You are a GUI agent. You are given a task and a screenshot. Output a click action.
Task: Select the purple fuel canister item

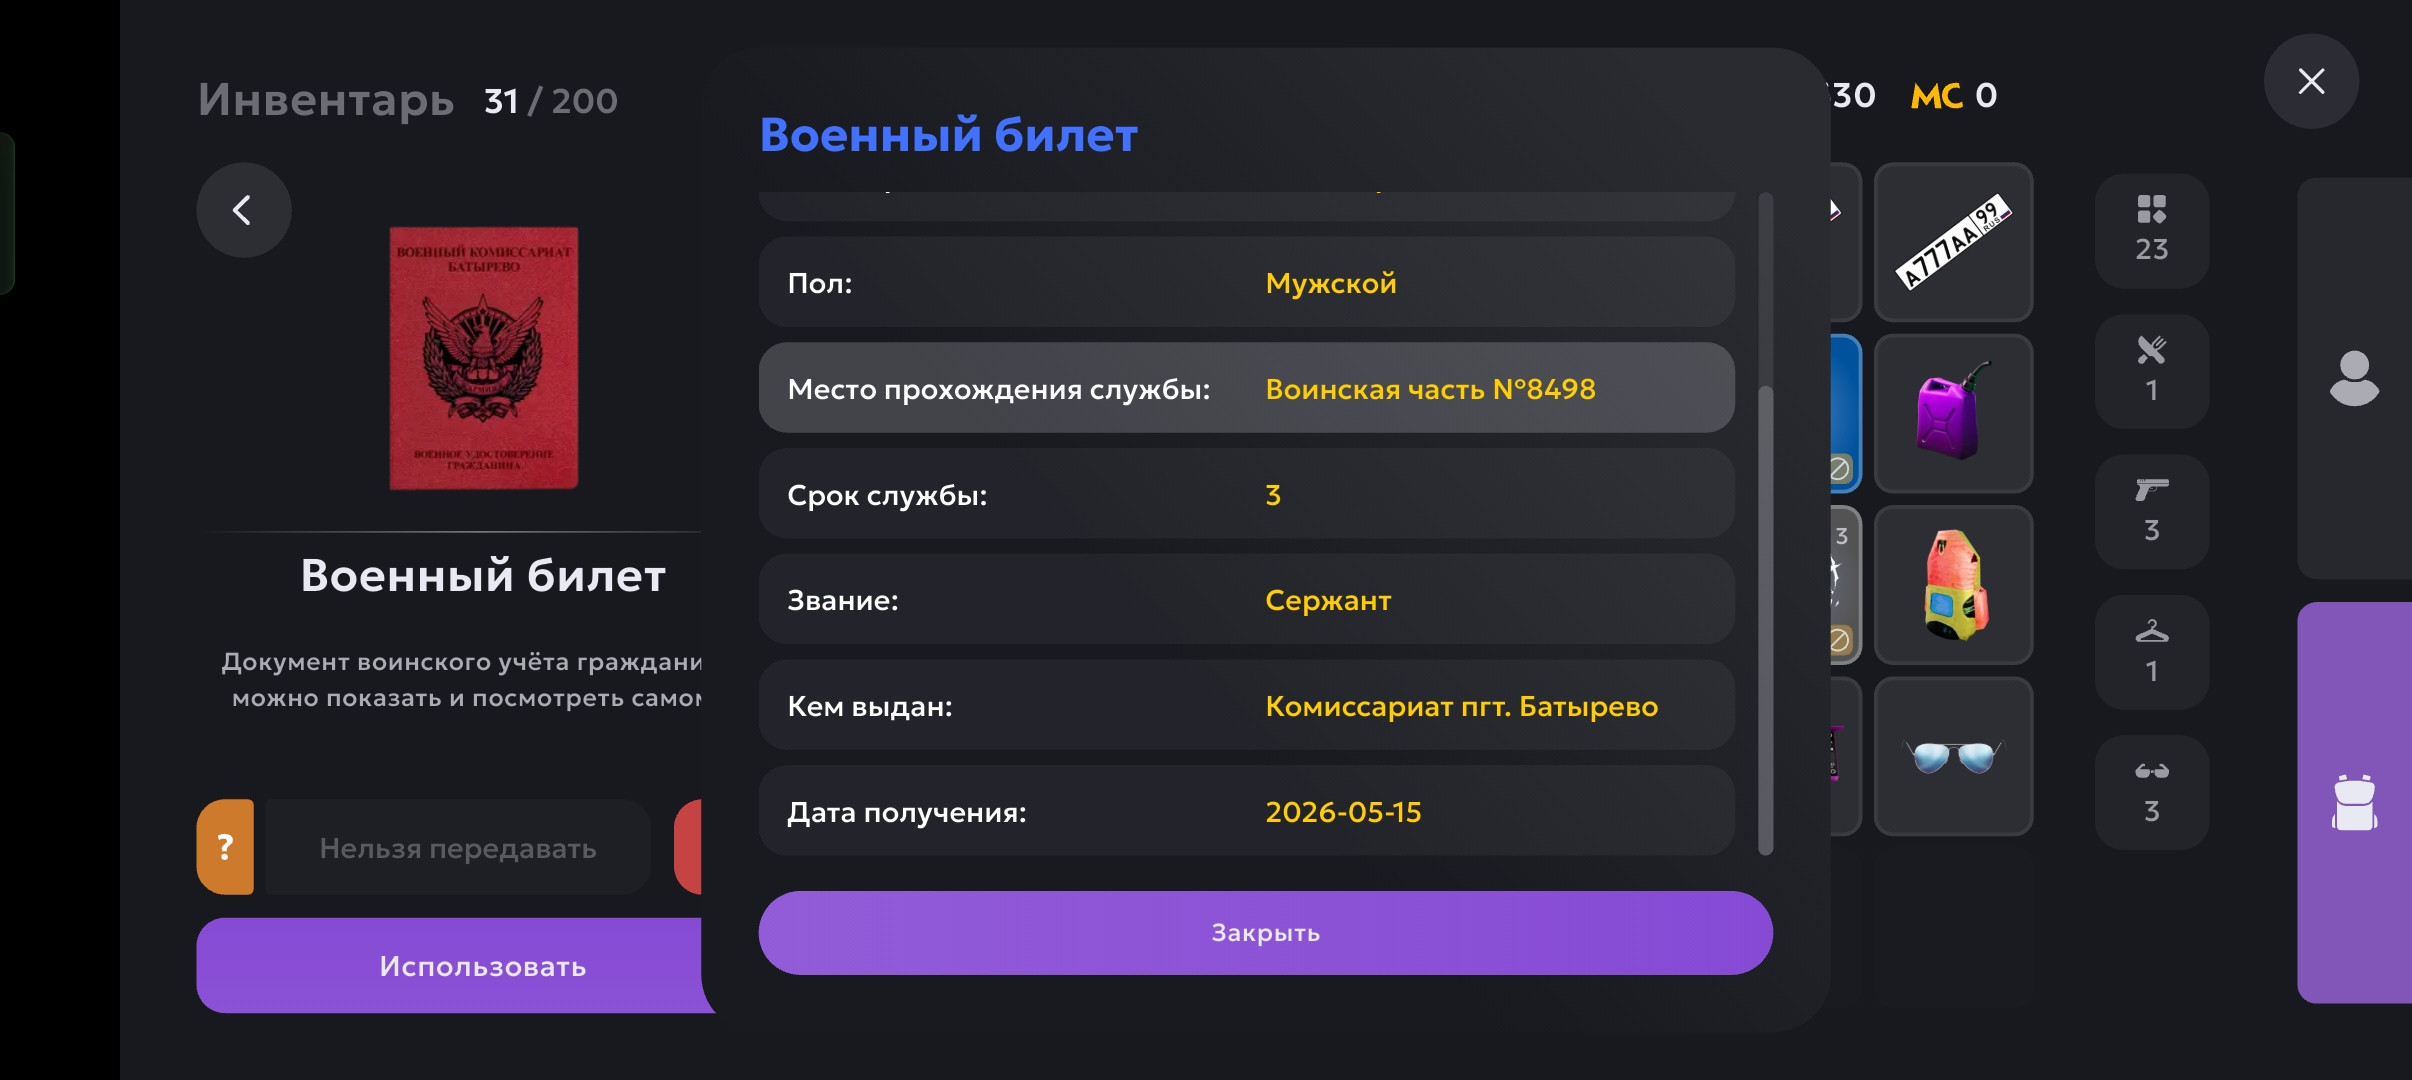(x=1953, y=413)
